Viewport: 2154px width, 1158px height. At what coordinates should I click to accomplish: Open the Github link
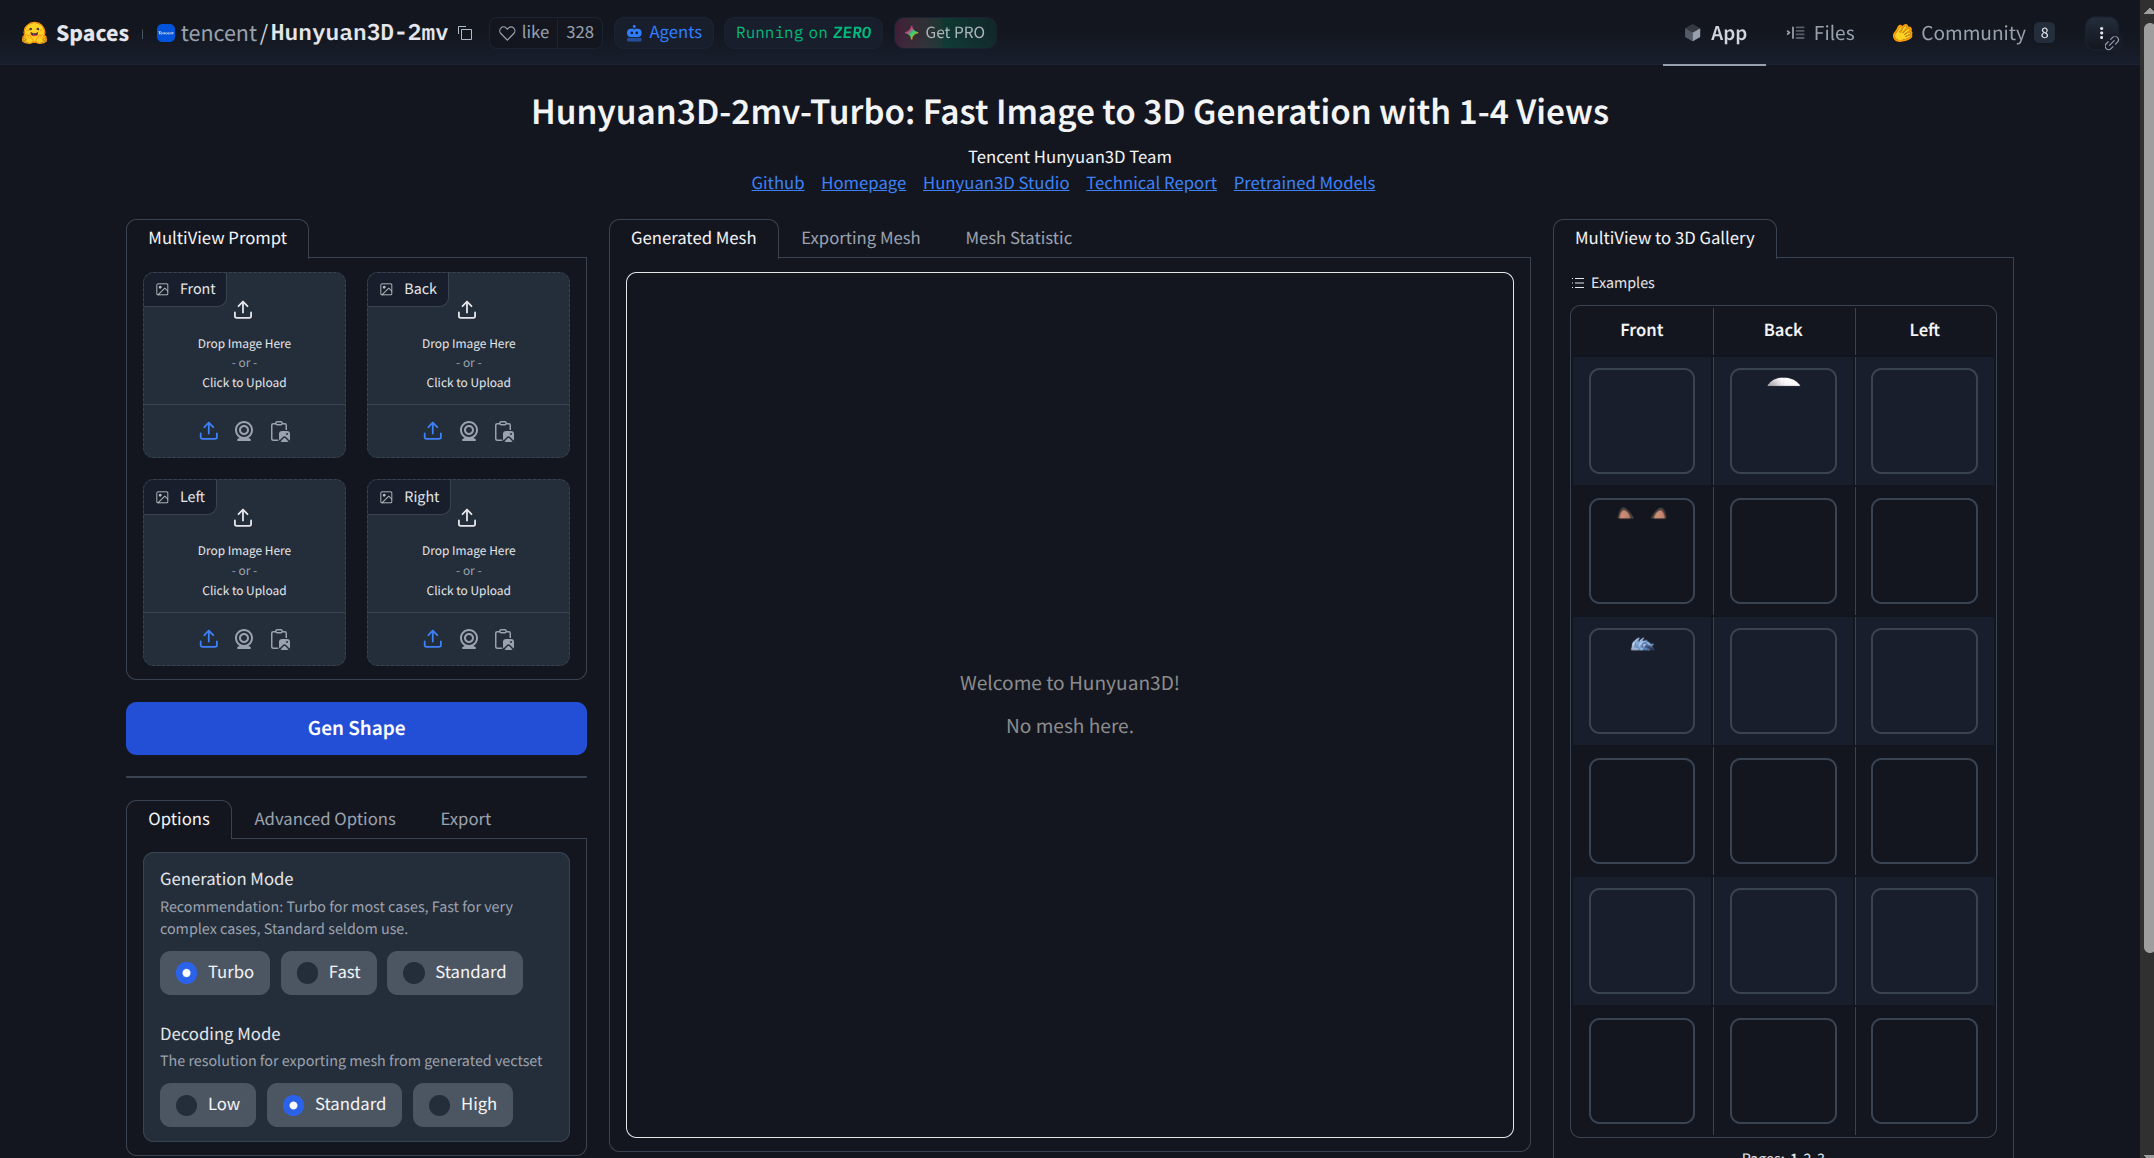click(x=777, y=183)
